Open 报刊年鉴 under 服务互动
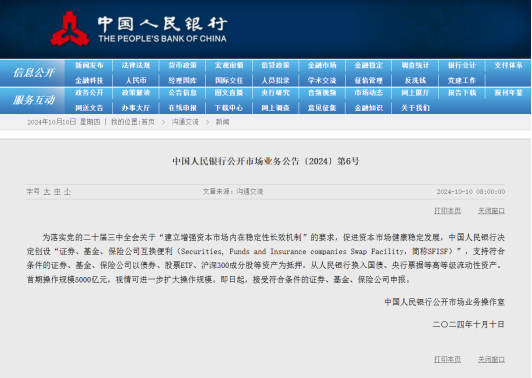The height and width of the screenshot is (378, 532). pos(508,93)
